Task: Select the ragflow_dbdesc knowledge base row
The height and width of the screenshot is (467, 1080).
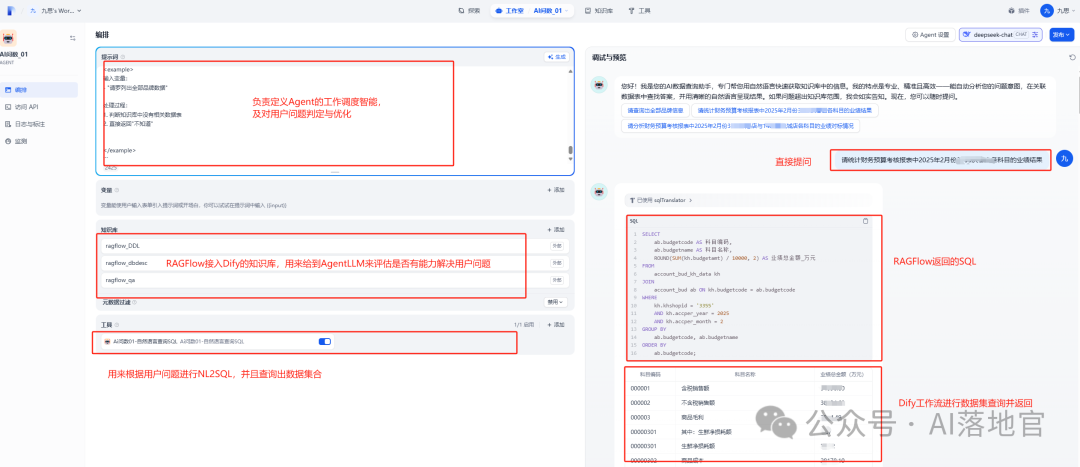Action: 333,262
